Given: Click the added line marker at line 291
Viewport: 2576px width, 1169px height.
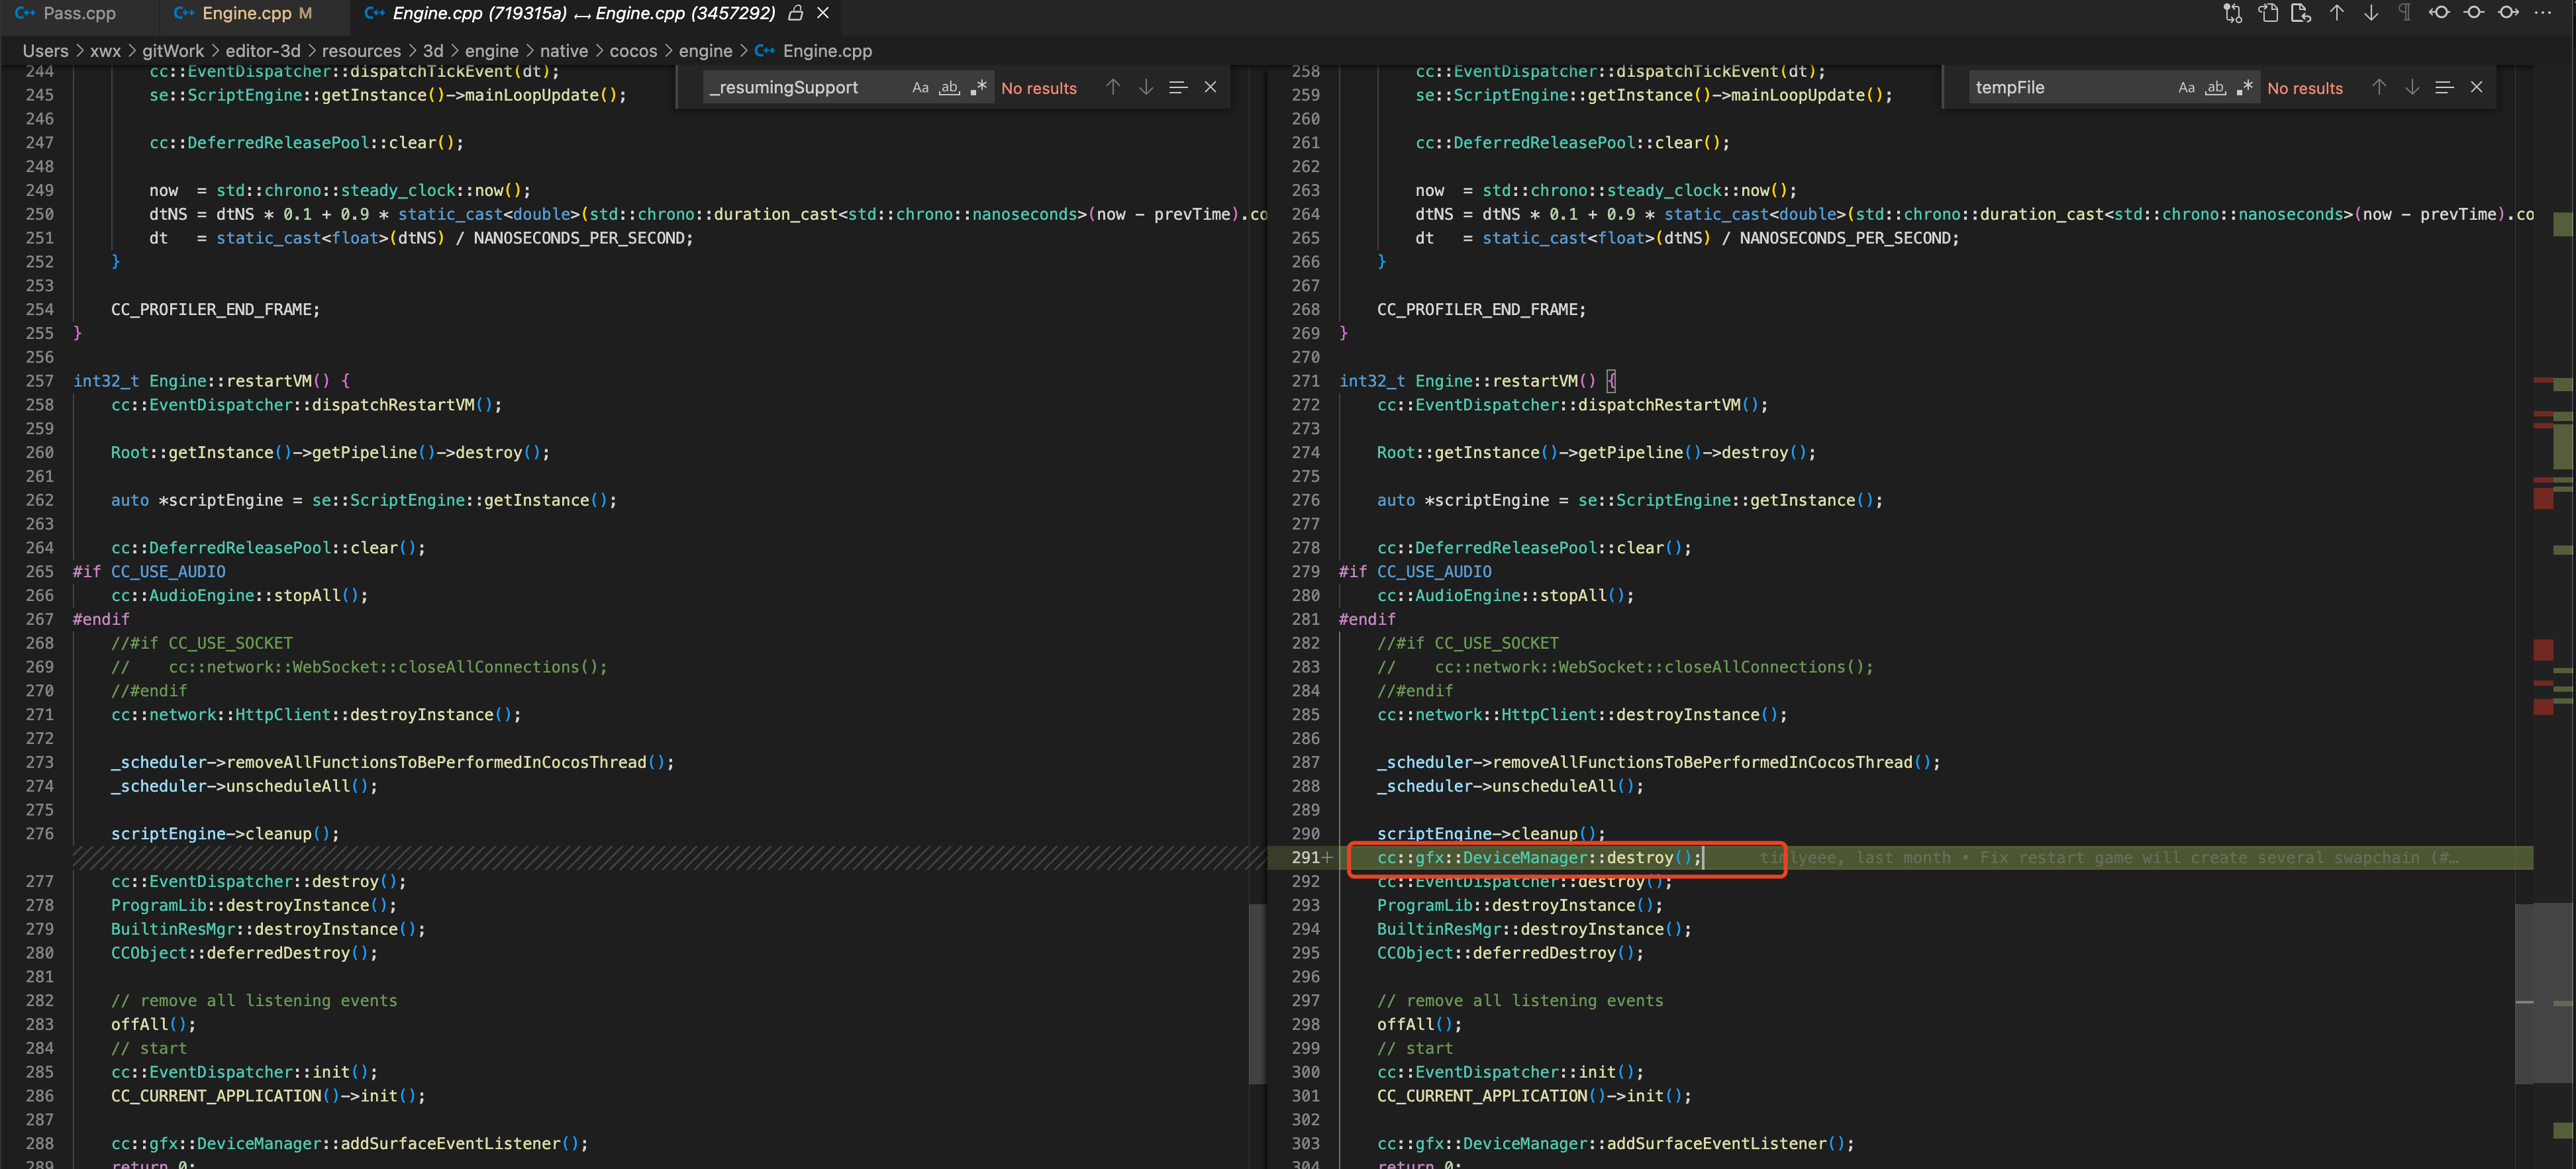Looking at the screenshot, I should tap(1327, 858).
